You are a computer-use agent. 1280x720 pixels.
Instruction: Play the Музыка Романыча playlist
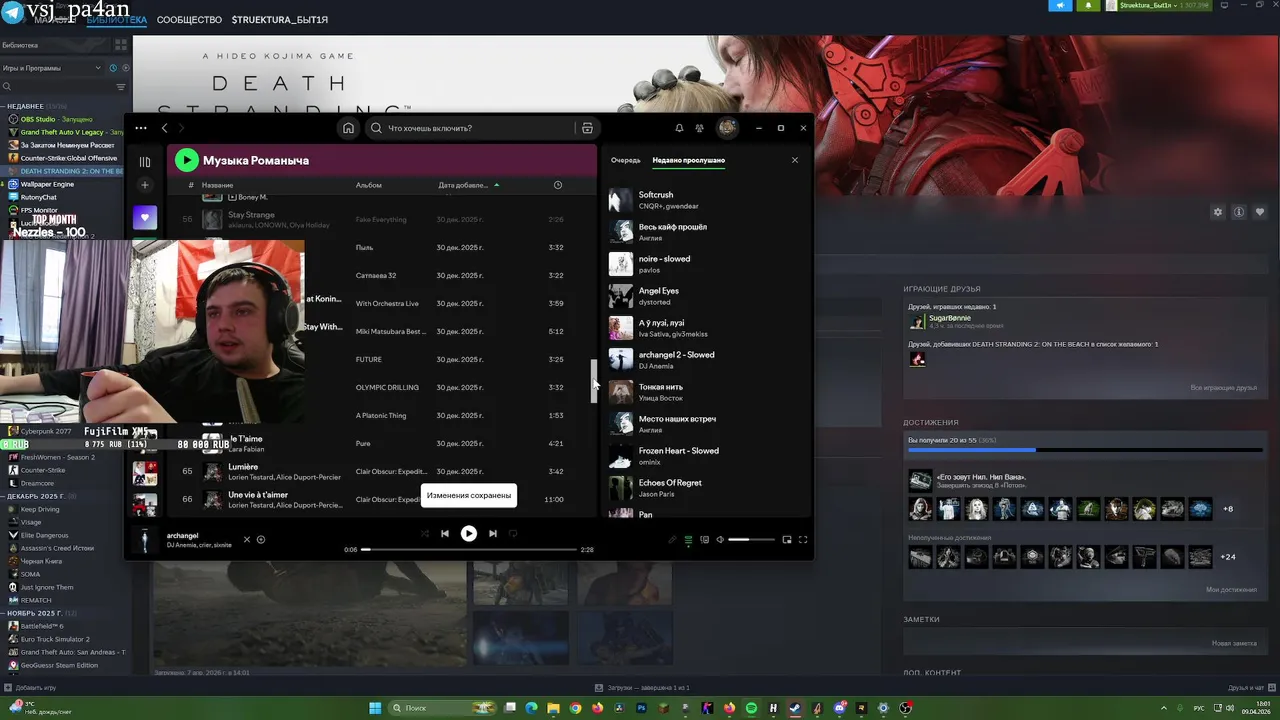tap(187, 160)
